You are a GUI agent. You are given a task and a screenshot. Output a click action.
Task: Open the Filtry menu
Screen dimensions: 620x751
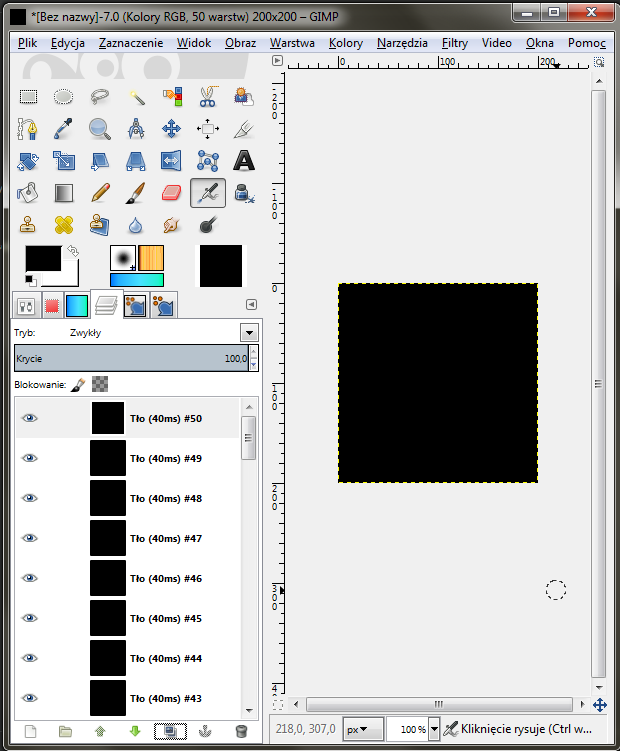click(454, 43)
